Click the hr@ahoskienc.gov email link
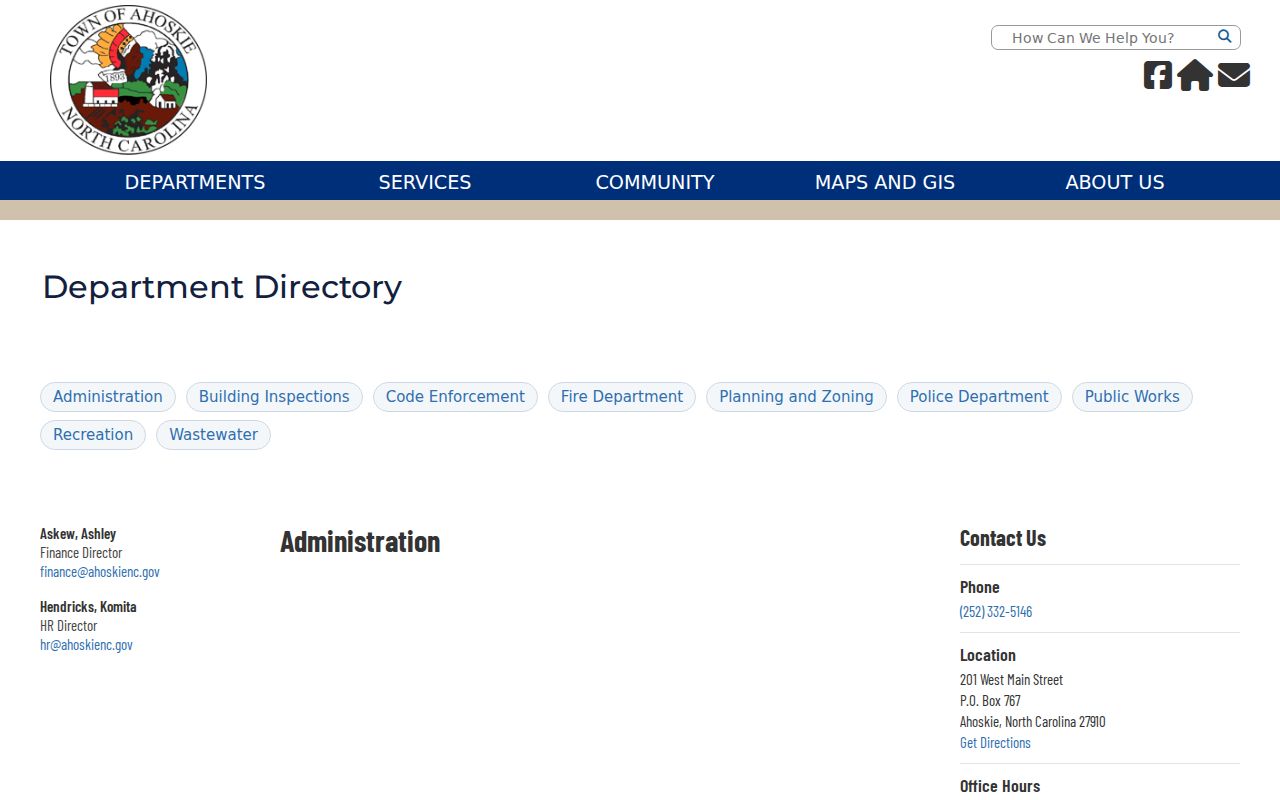The width and height of the screenshot is (1280, 800). (x=86, y=645)
